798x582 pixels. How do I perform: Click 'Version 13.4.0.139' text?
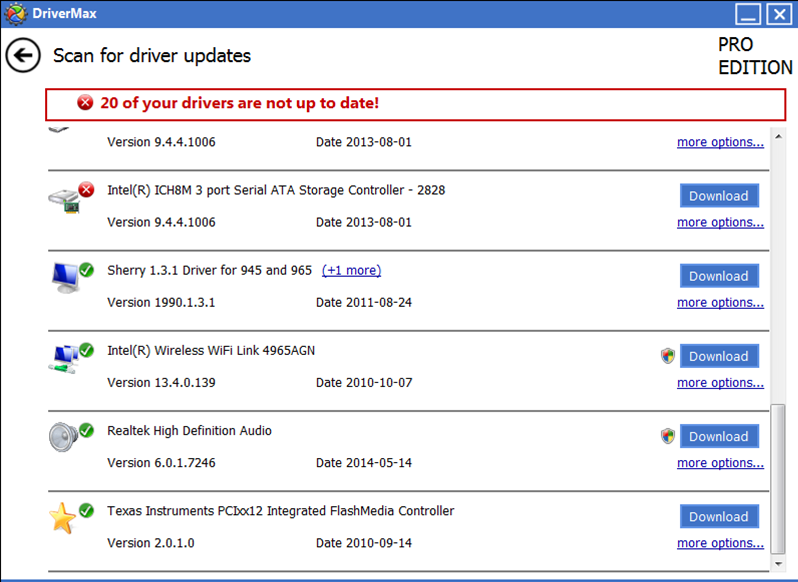click(161, 383)
